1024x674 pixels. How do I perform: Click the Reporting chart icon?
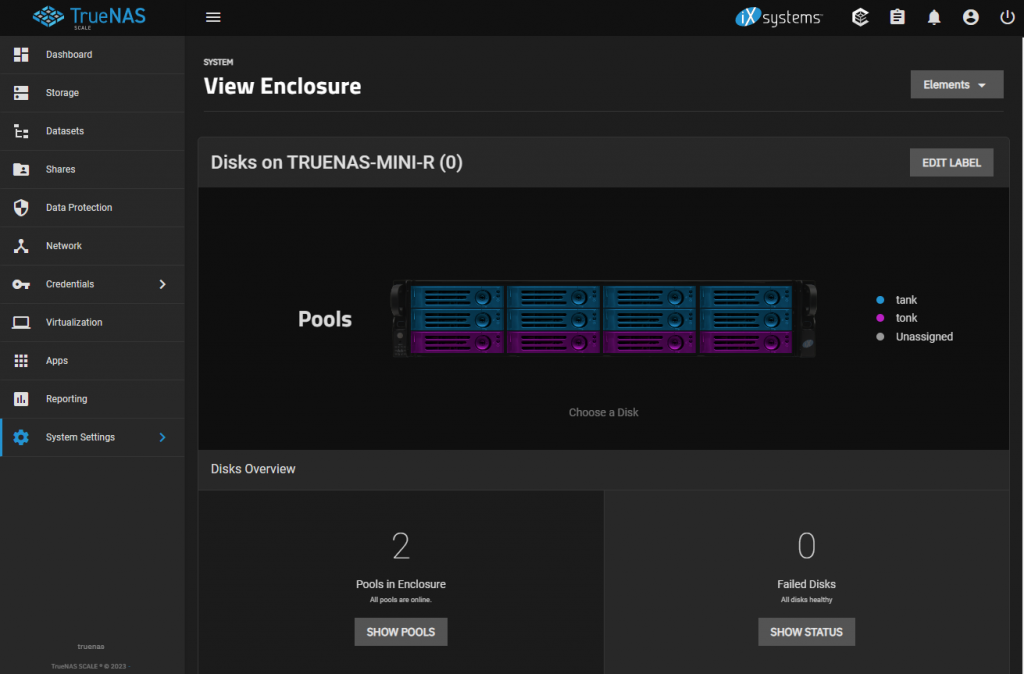pos(21,399)
